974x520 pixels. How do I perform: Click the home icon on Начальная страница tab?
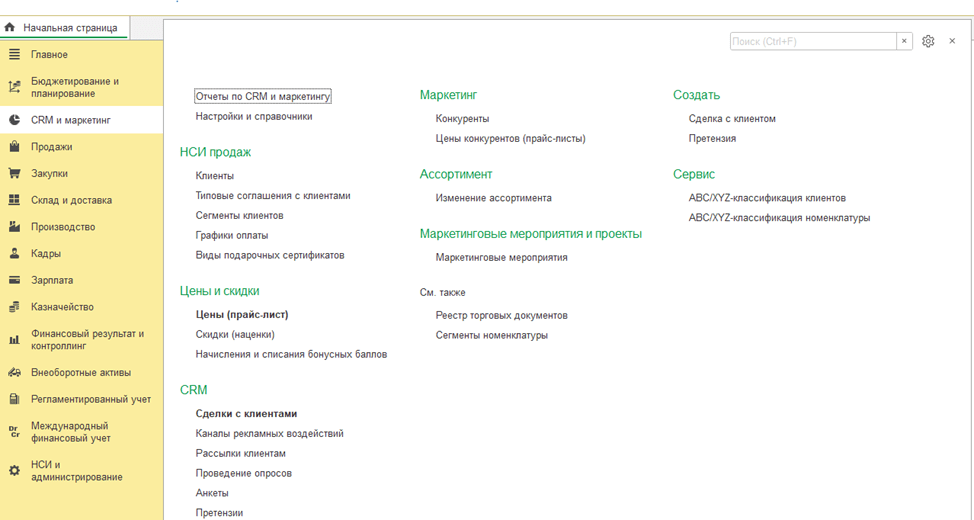(10, 28)
